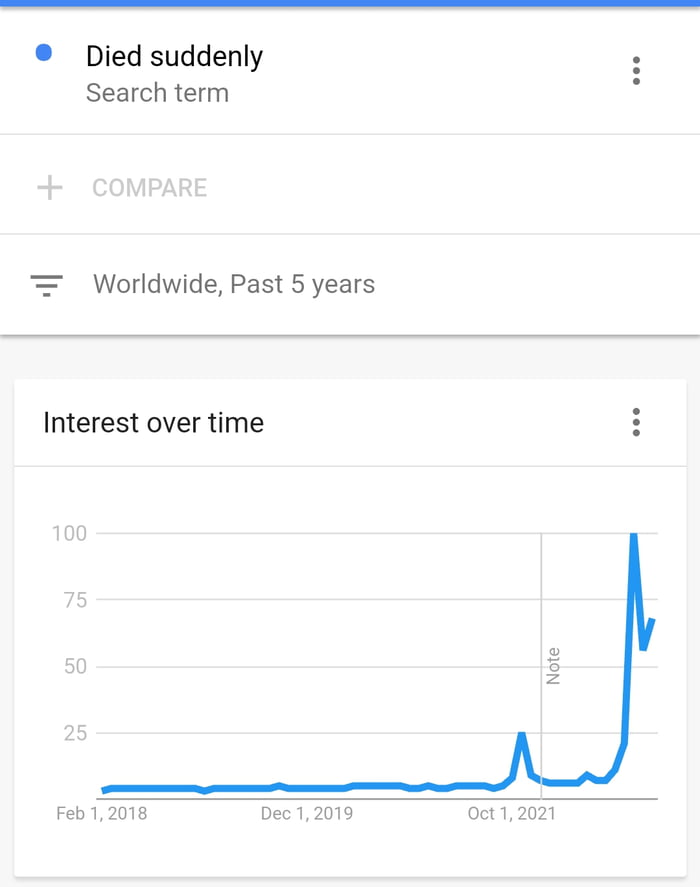700x887 pixels.
Task: Edit the Died suddenly search term
Action: click(x=174, y=56)
